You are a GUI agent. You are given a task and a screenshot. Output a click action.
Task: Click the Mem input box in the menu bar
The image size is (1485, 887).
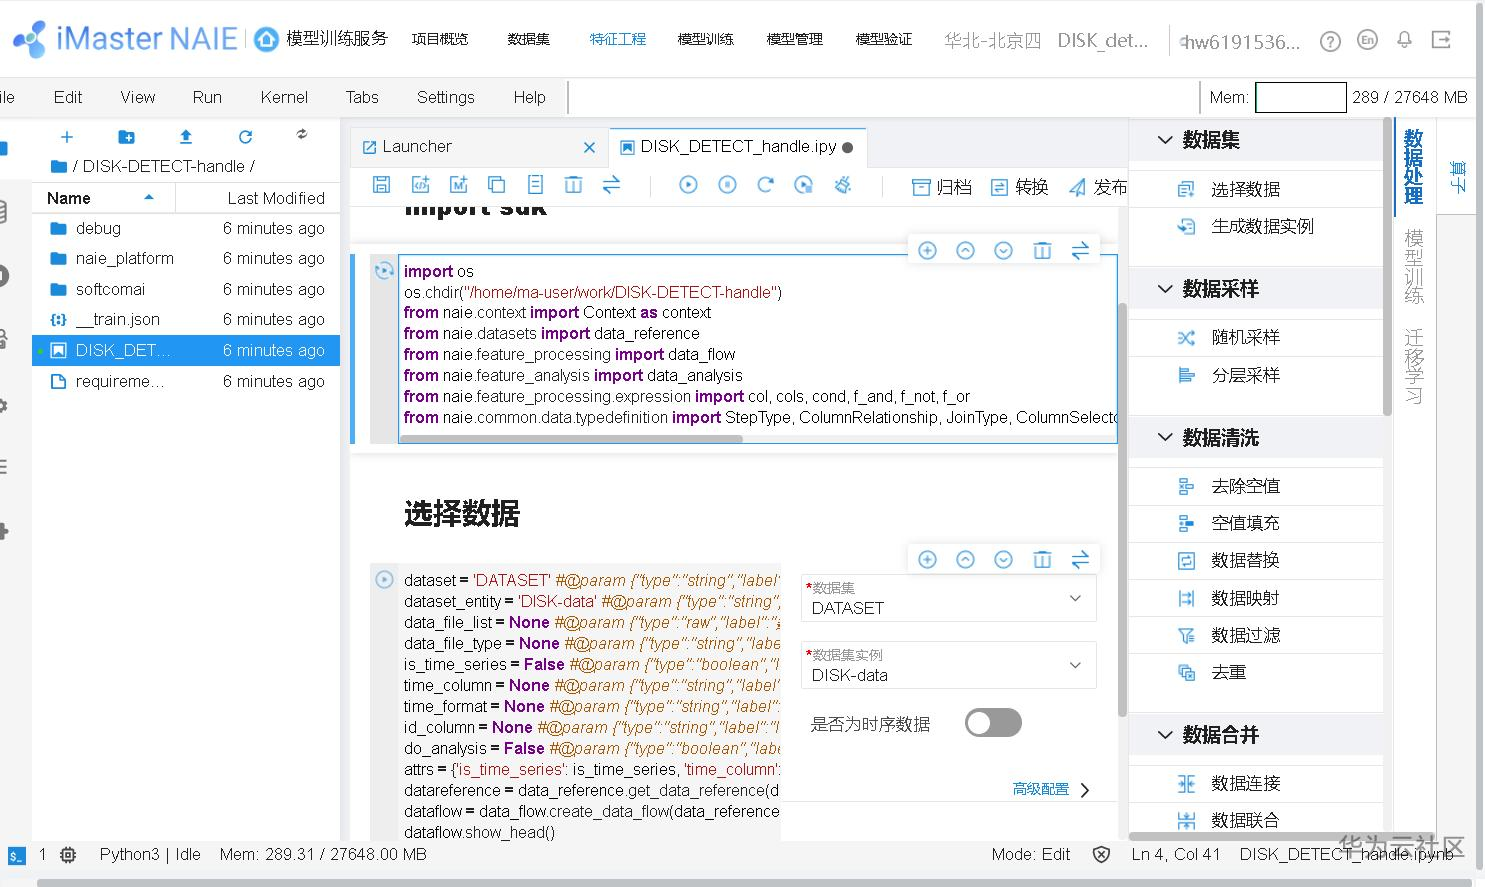1300,97
